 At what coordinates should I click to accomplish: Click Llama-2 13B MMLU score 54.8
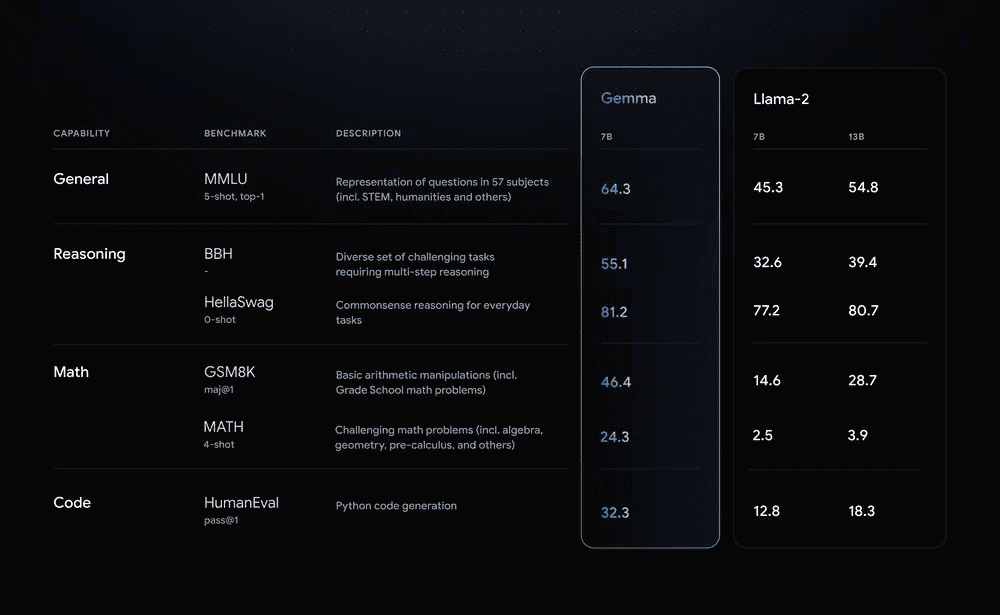pos(864,188)
